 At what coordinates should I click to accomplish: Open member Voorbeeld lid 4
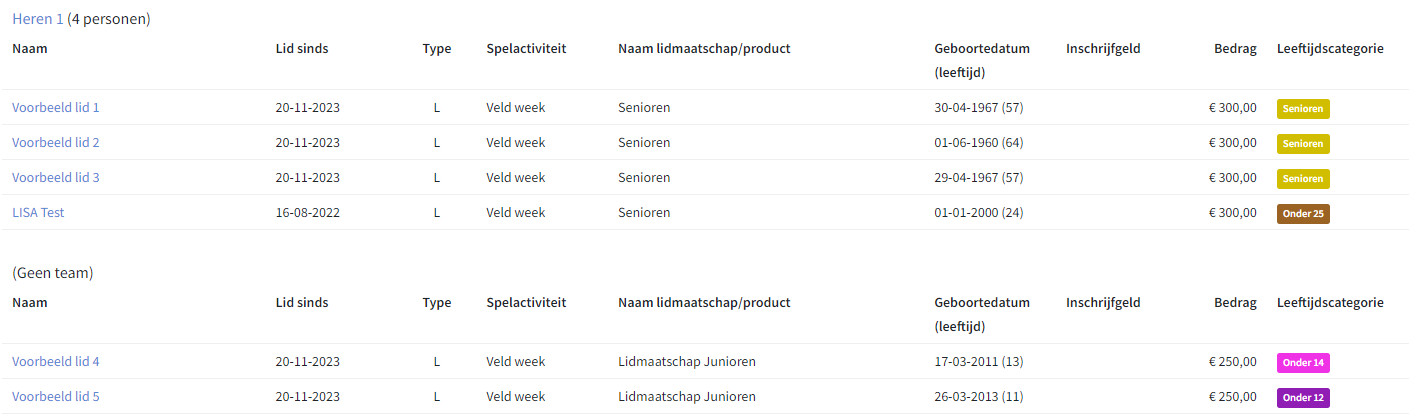(56, 362)
